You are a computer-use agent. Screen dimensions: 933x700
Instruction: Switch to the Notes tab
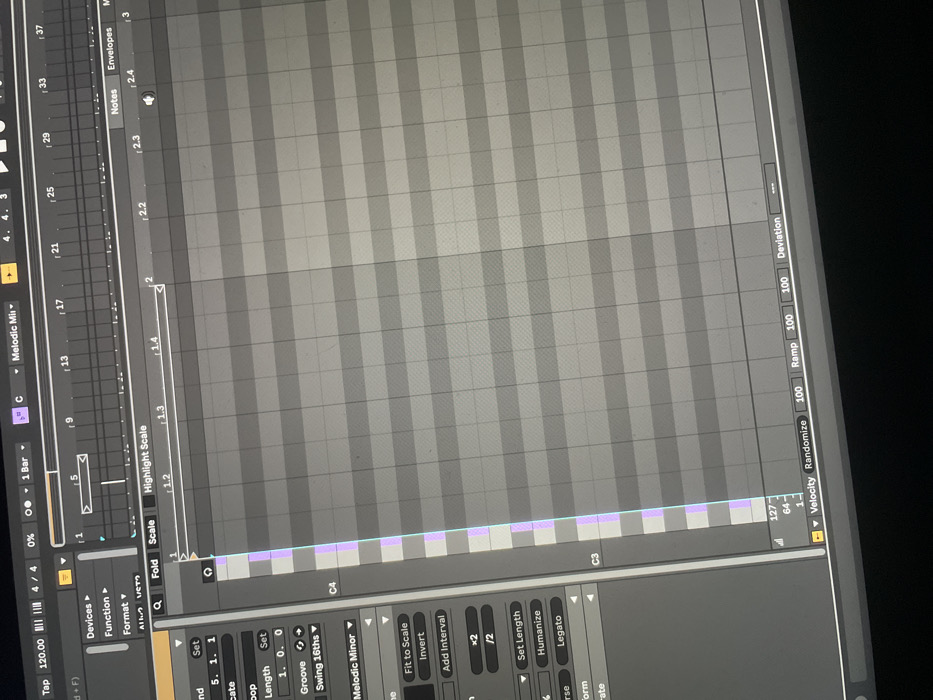pyautogui.click(x=114, y=101)
